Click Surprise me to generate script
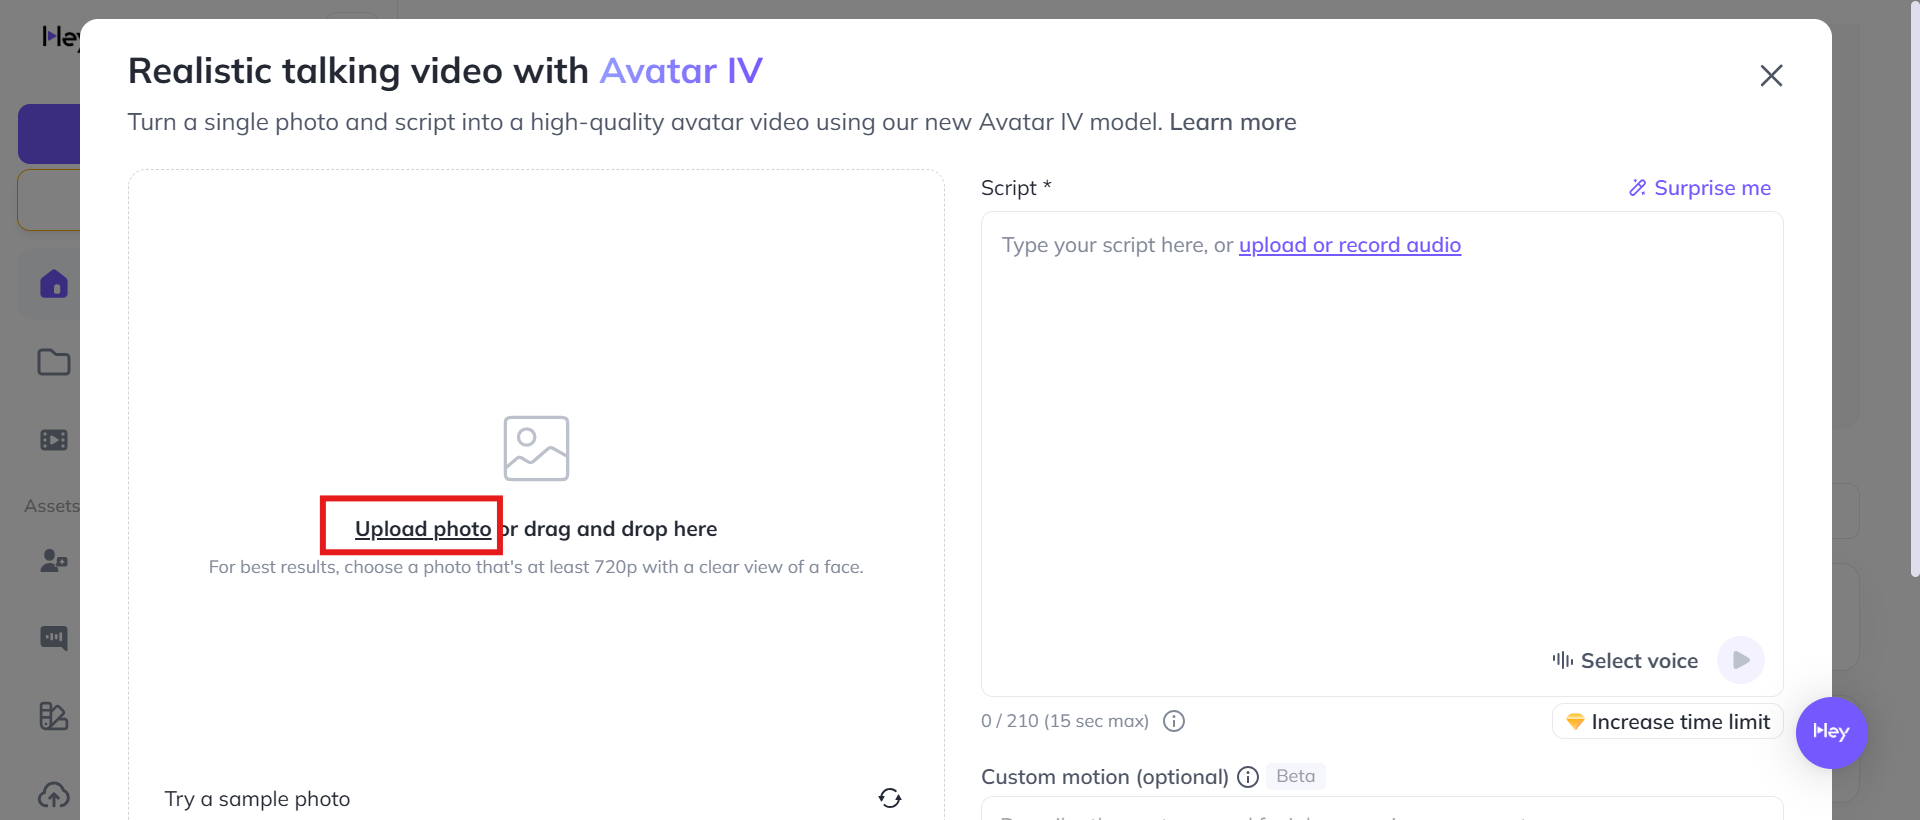The image size is (1920, 820). (1700, 188)
